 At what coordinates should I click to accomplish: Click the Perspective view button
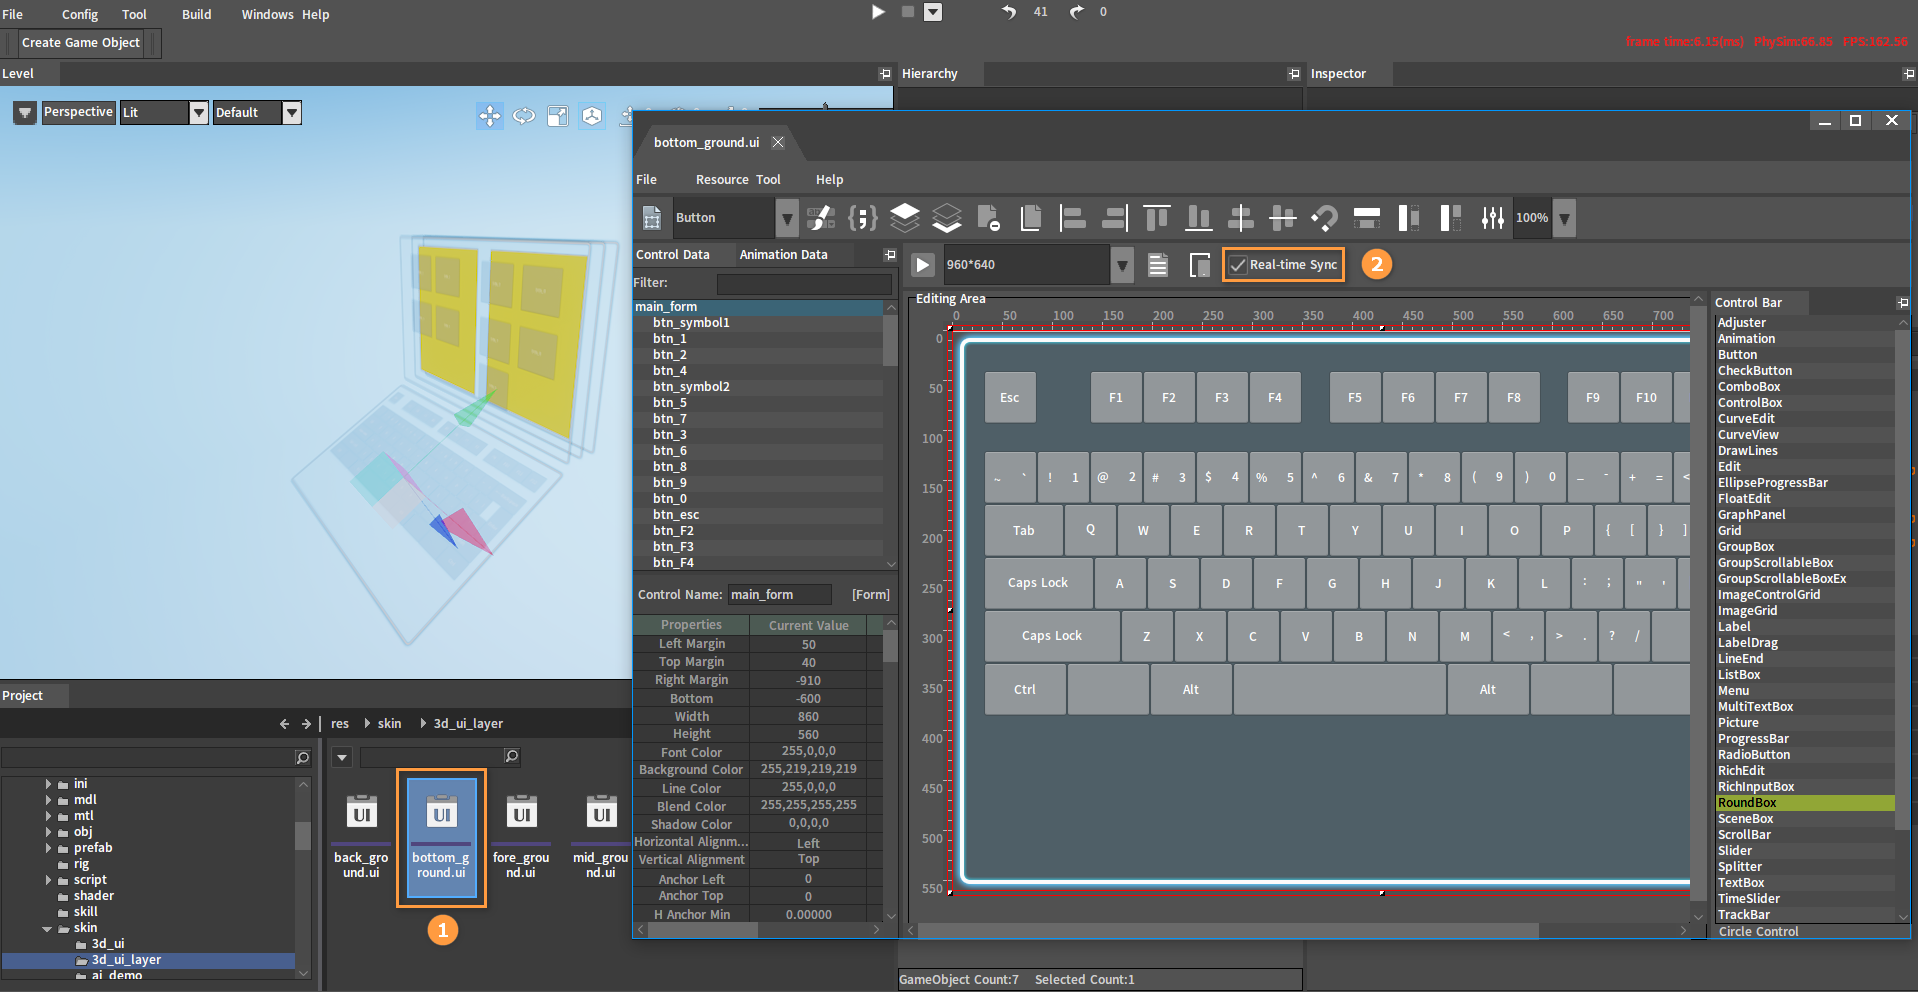tap(78, 112)
